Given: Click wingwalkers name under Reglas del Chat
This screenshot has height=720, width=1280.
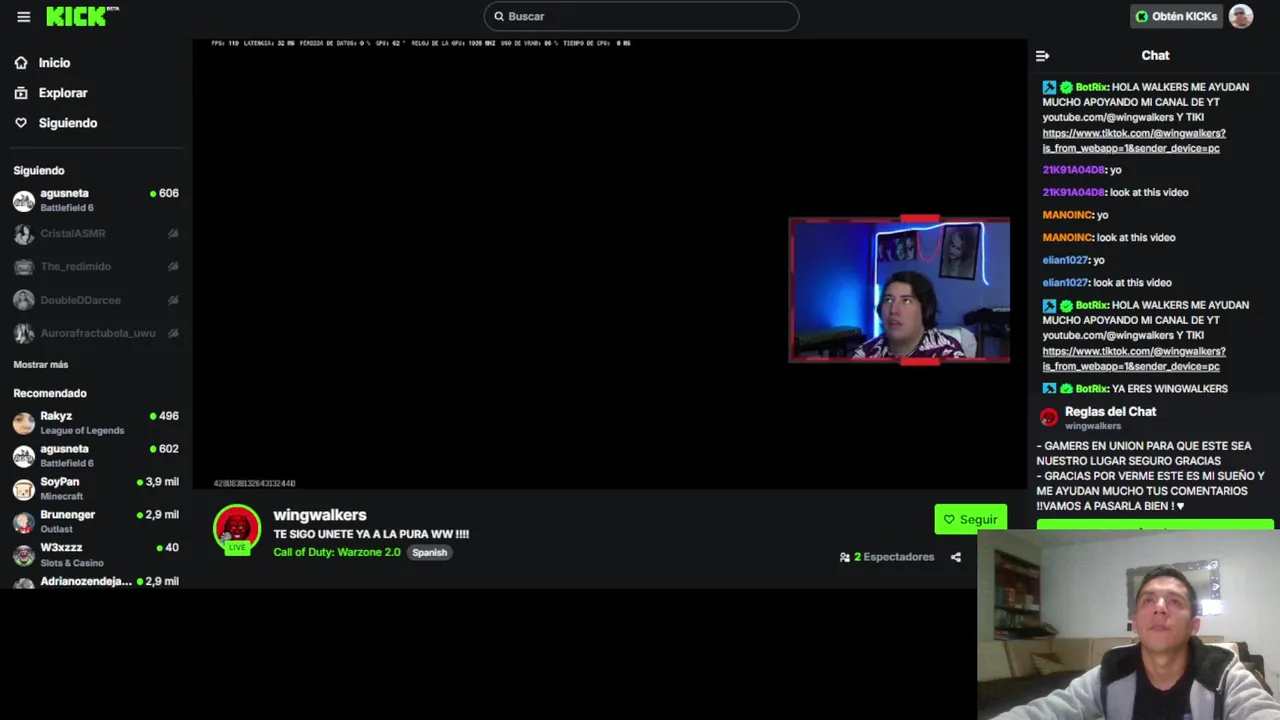Looking at the screenshot, I should [1093, 426].
